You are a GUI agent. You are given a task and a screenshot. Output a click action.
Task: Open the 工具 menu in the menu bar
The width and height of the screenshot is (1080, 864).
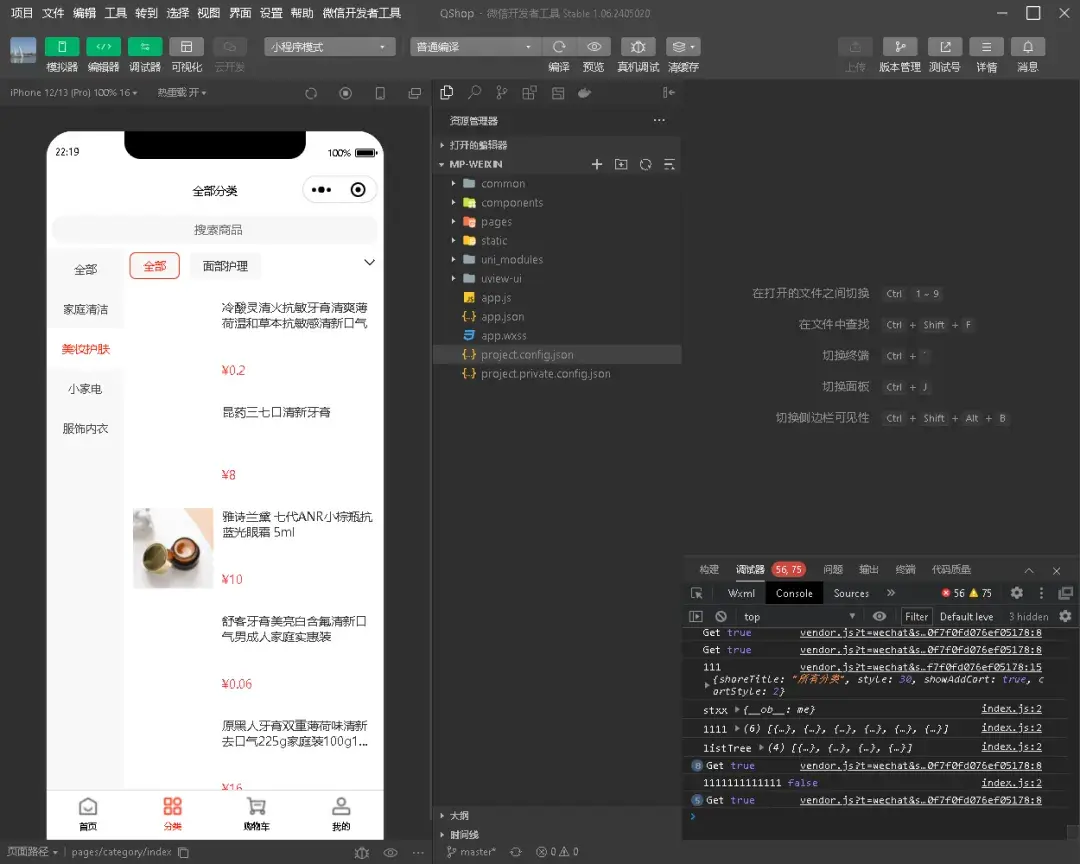(115, 13)
